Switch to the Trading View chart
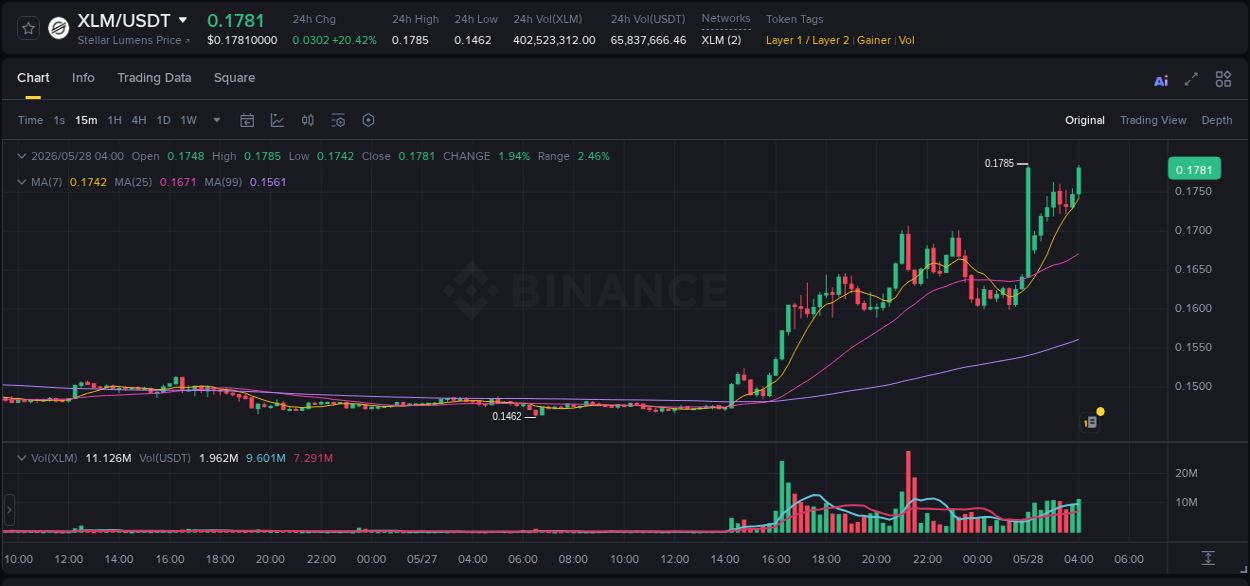 click(1153, 120)
